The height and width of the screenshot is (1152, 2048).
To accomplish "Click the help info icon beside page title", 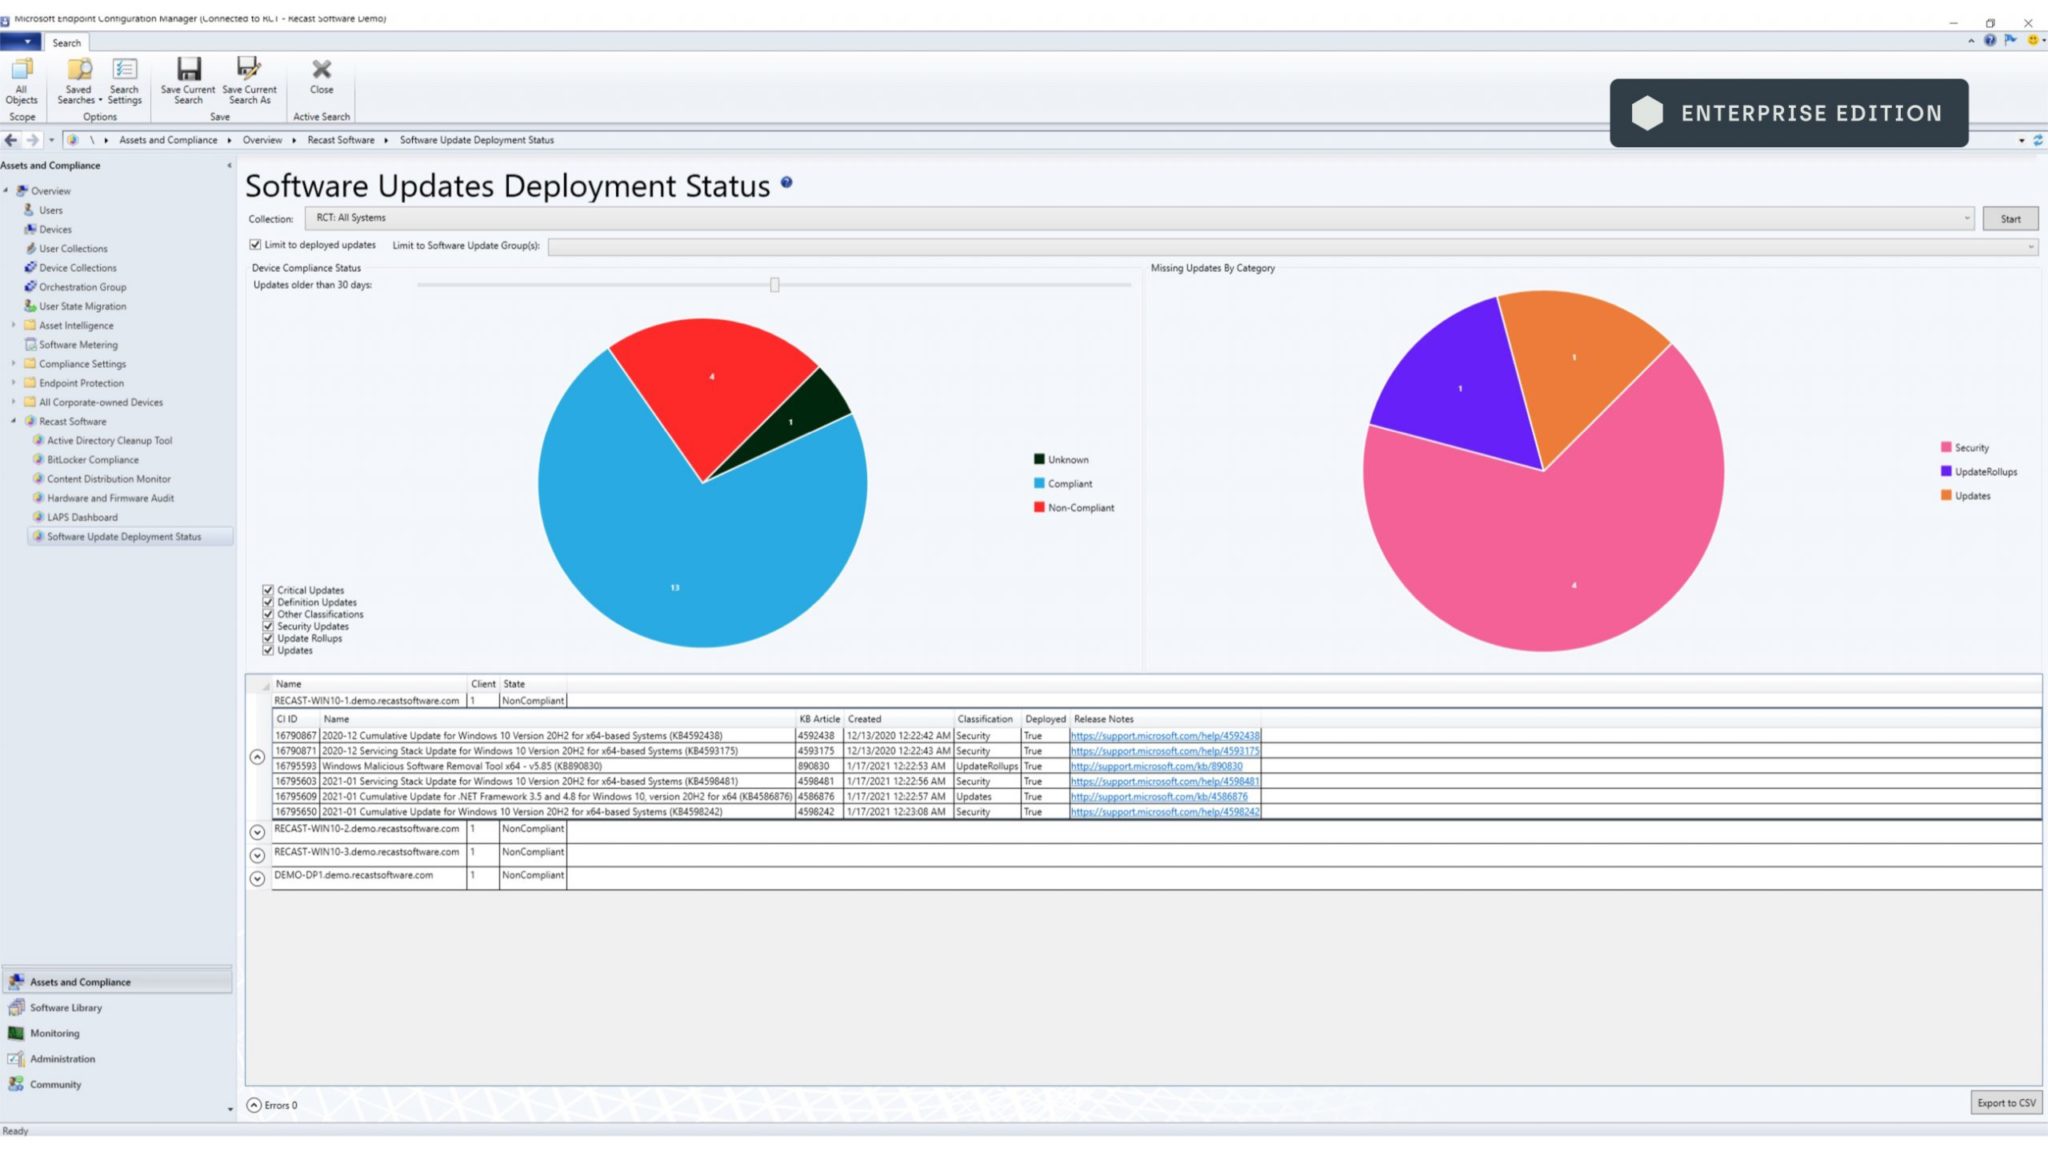I will click(787, 182).
